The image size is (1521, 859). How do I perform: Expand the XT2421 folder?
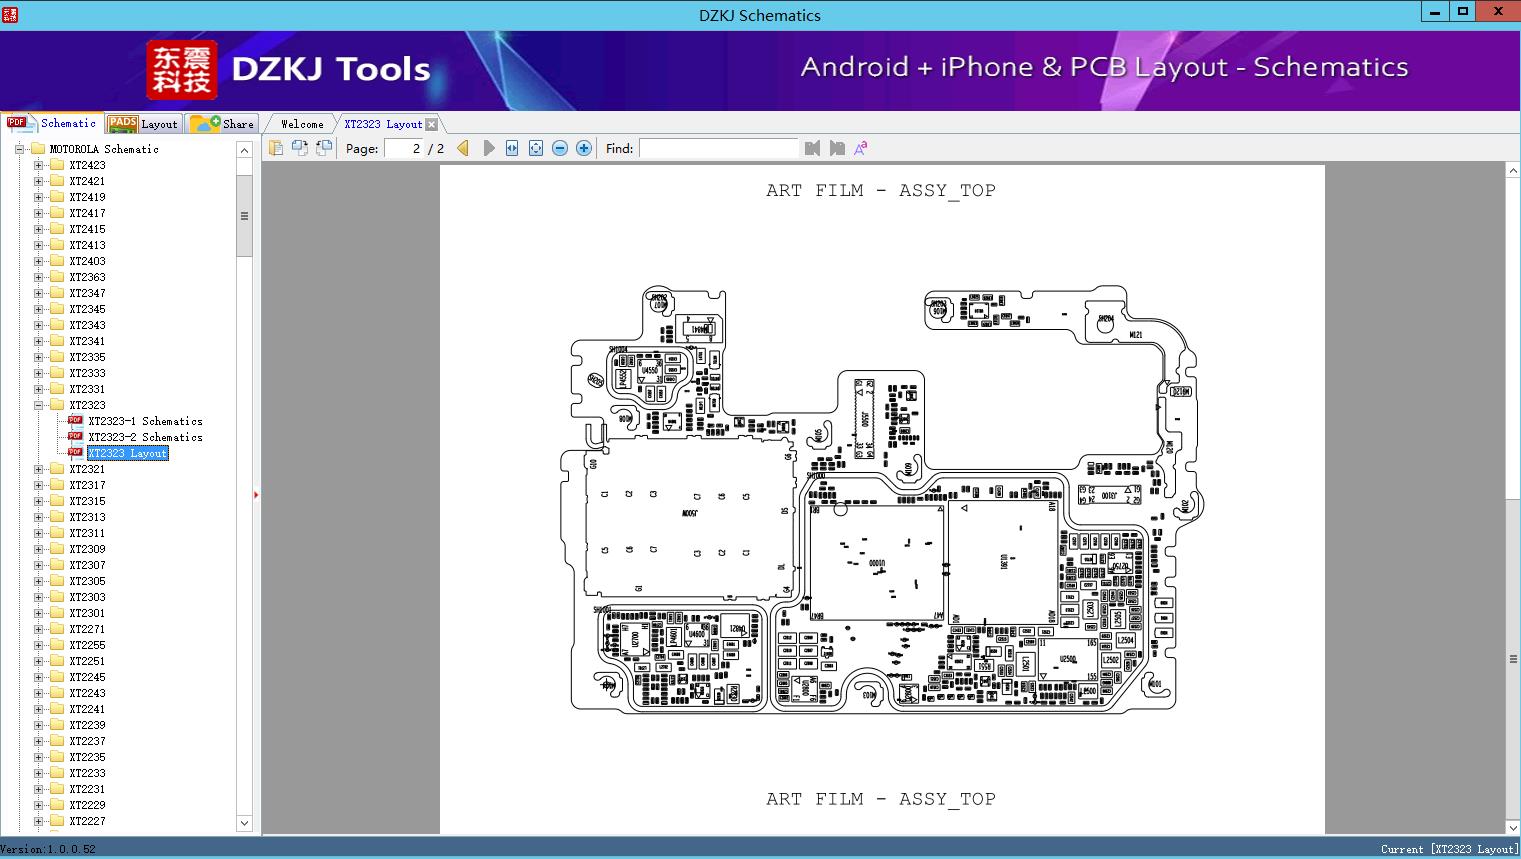click(x=38, y=181)
